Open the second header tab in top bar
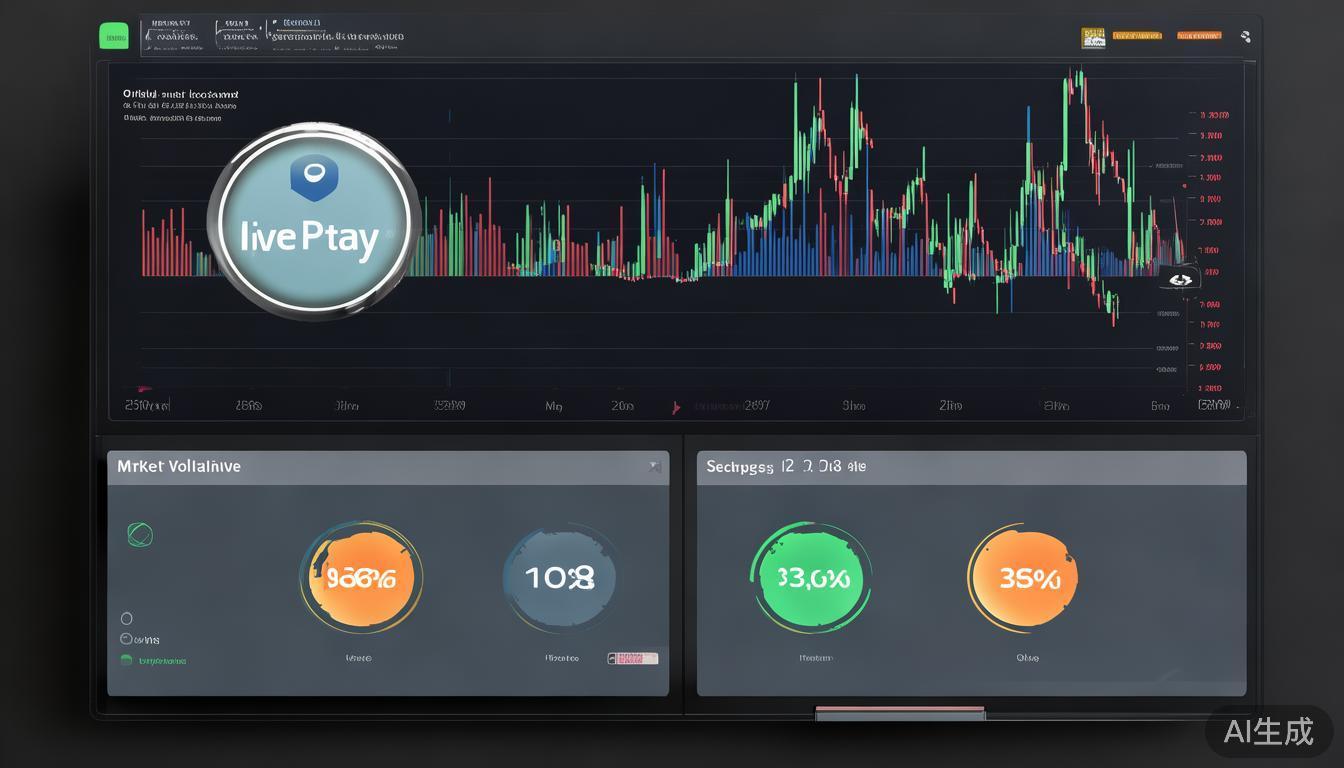The height and width of the screenshot is (768, 1344). coord(238,36)
